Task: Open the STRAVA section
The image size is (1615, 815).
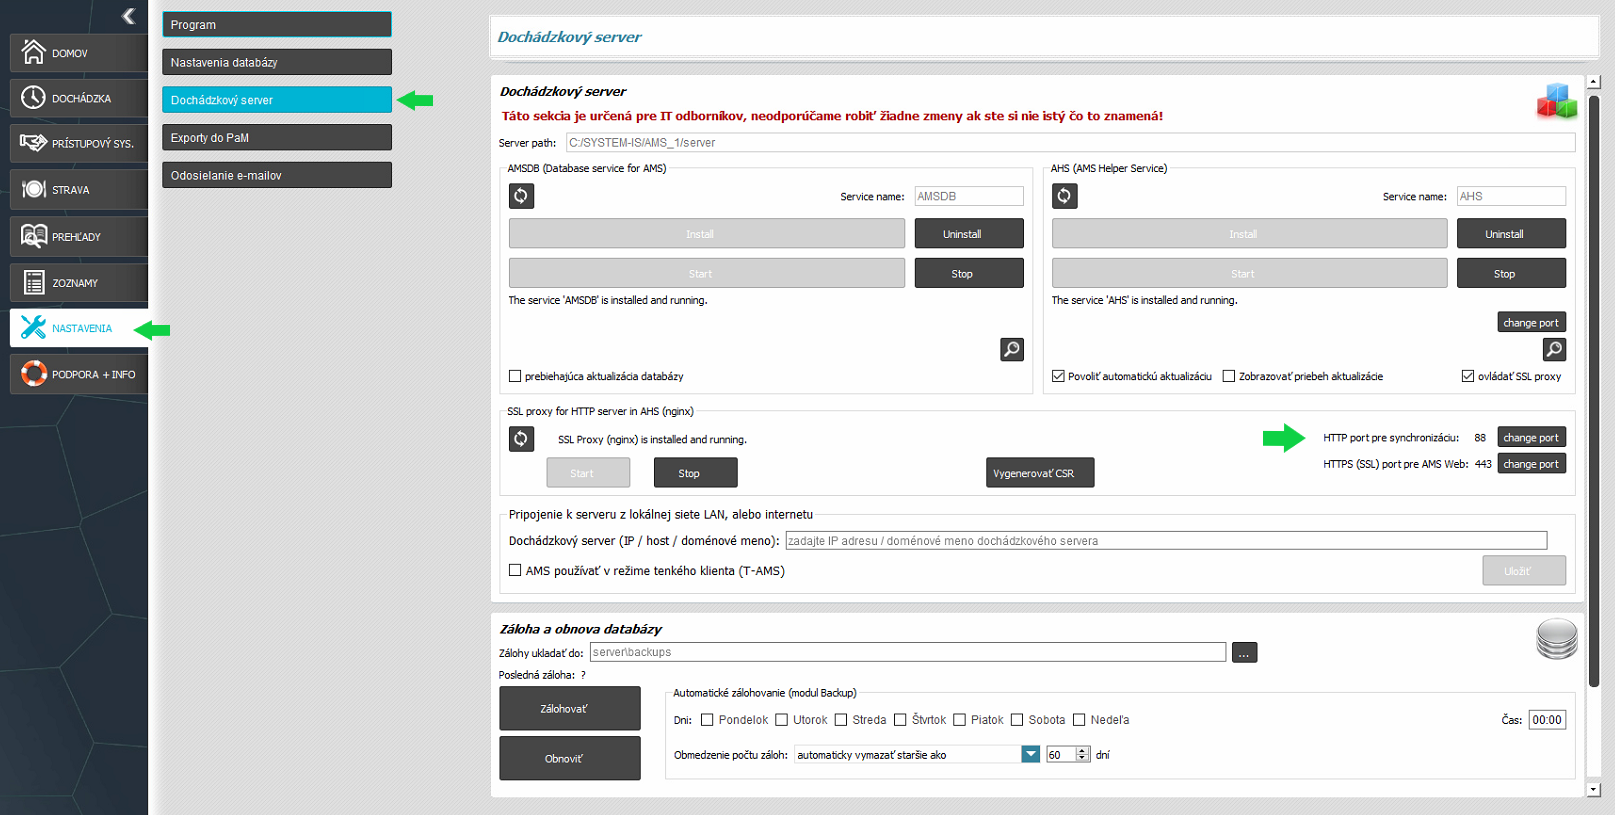Action: click(79, 189)
